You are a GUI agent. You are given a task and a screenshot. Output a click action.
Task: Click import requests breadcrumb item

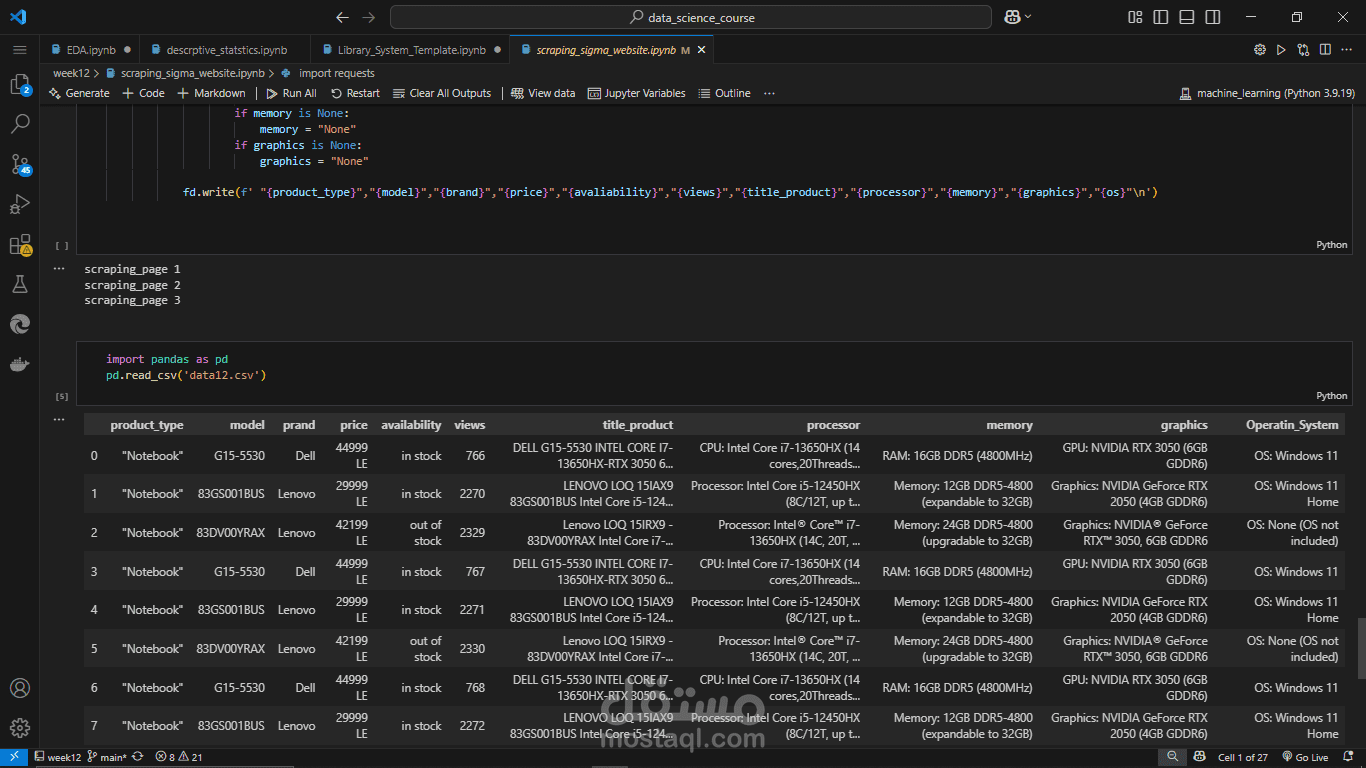click(337, 73)
